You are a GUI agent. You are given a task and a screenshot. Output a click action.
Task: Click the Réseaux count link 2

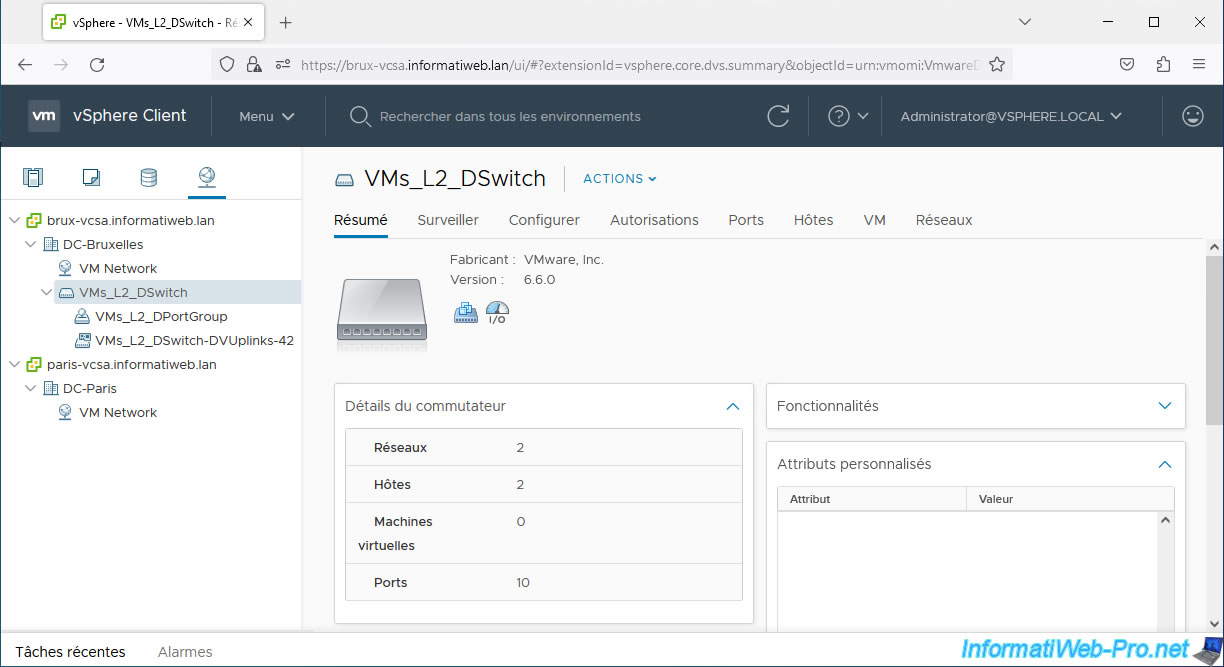pos(521,447)
